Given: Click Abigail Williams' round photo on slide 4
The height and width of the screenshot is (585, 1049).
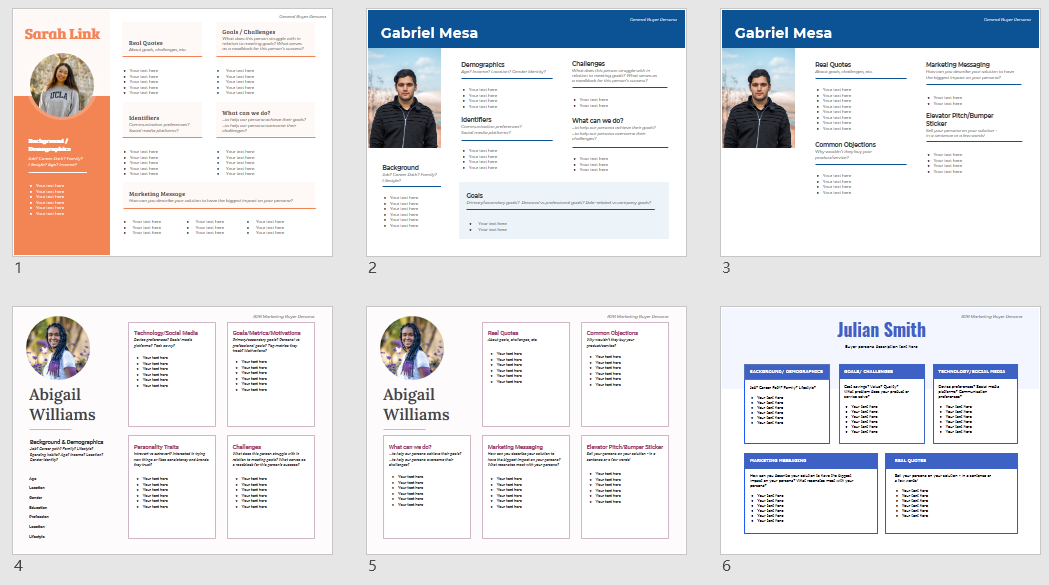Looking at the screenshot, I should point(58,348).
